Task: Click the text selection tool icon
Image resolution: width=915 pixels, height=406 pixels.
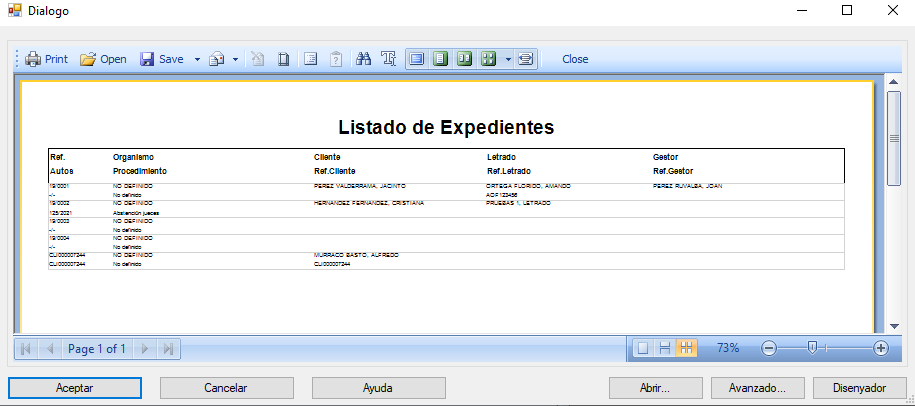Action: point(389,59)
